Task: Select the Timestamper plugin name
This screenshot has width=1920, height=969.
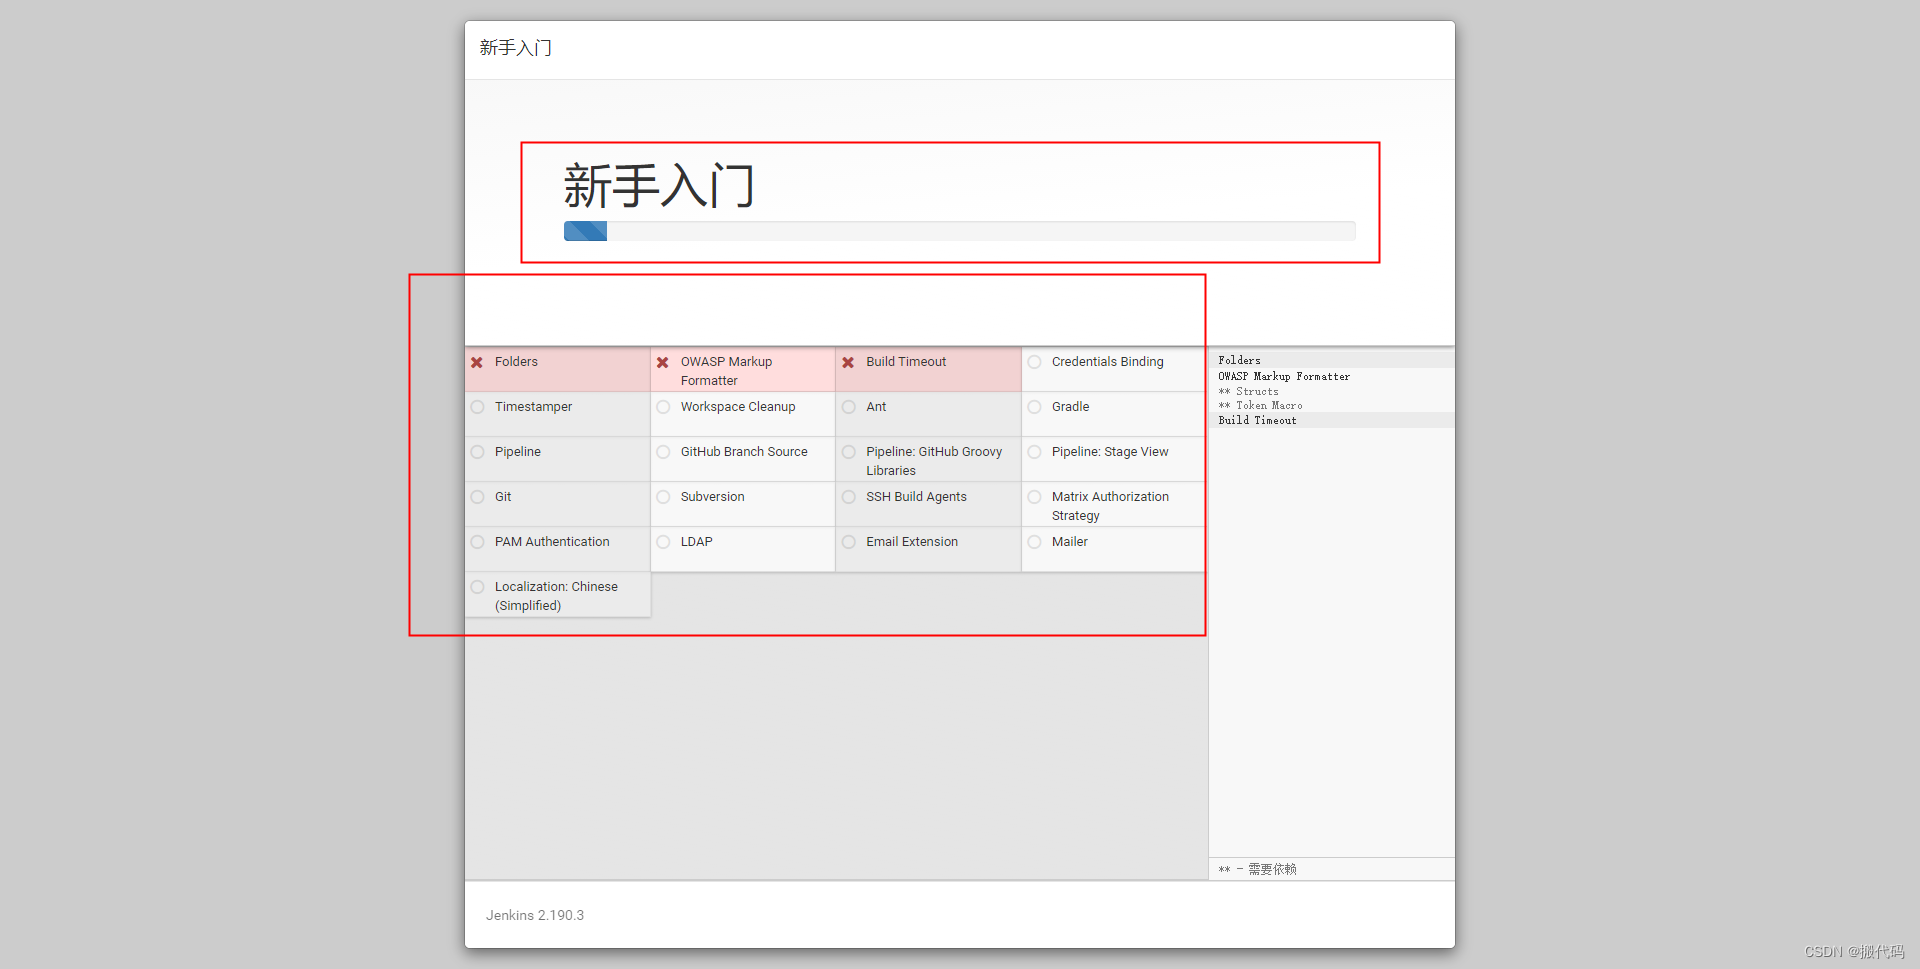Action: pos(533,407)
